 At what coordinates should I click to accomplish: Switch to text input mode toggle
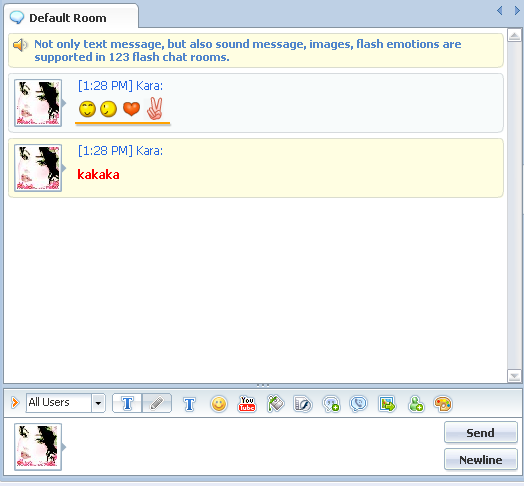[127, 403]
